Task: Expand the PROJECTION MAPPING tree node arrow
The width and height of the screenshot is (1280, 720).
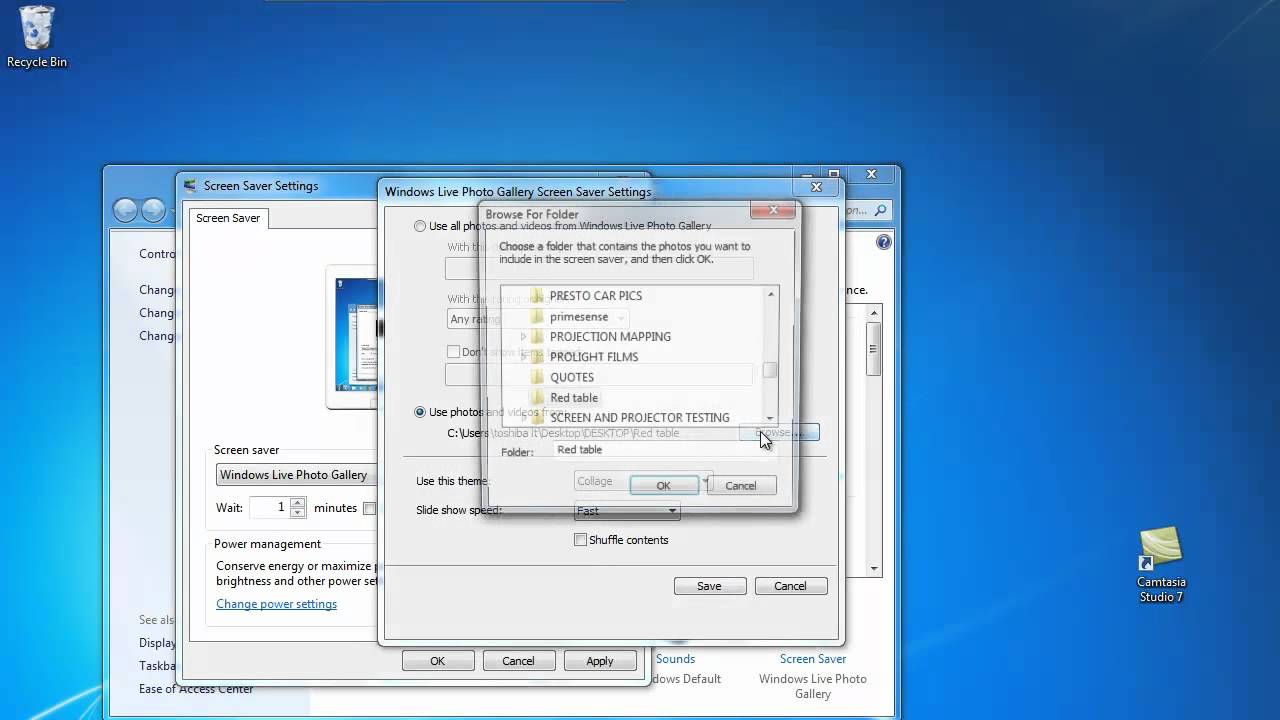Action: coord(522,337)
